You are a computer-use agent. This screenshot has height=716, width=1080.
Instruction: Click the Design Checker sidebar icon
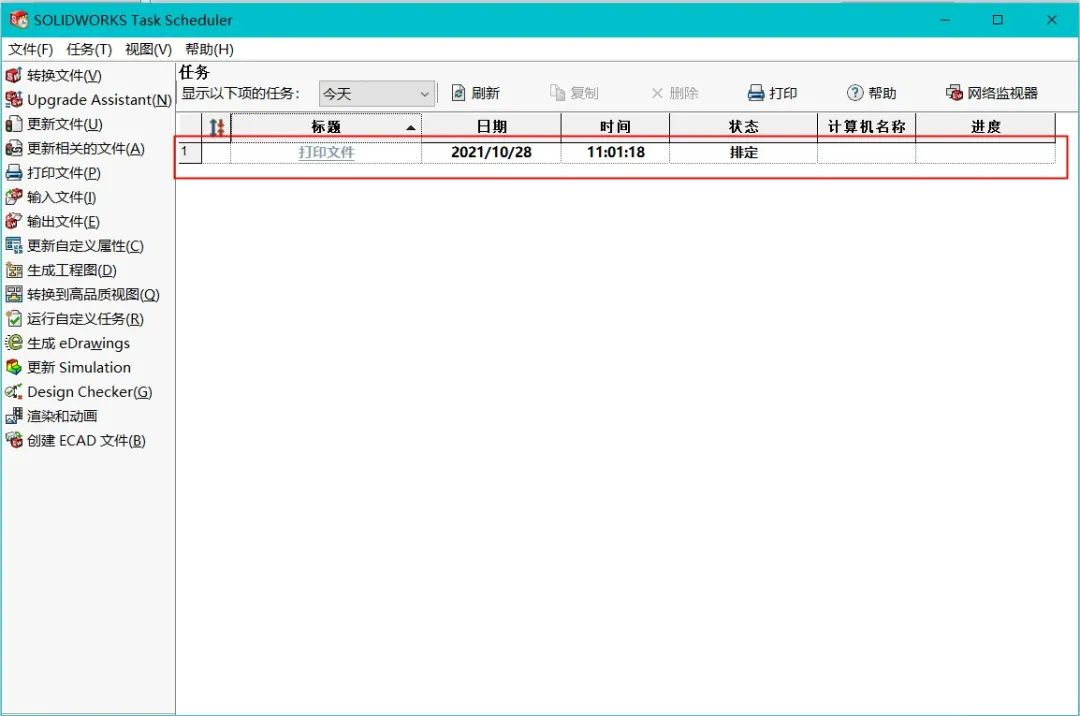coord(14,392)
